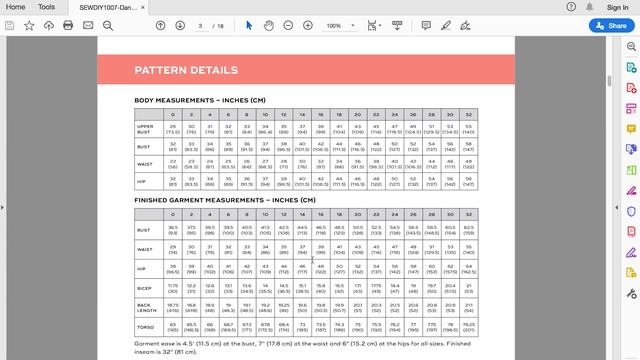Image resolution: width=640 pixels, height=360 pixels.
Task: Bookmark the file with the star icon
Action: coord(29,26)
